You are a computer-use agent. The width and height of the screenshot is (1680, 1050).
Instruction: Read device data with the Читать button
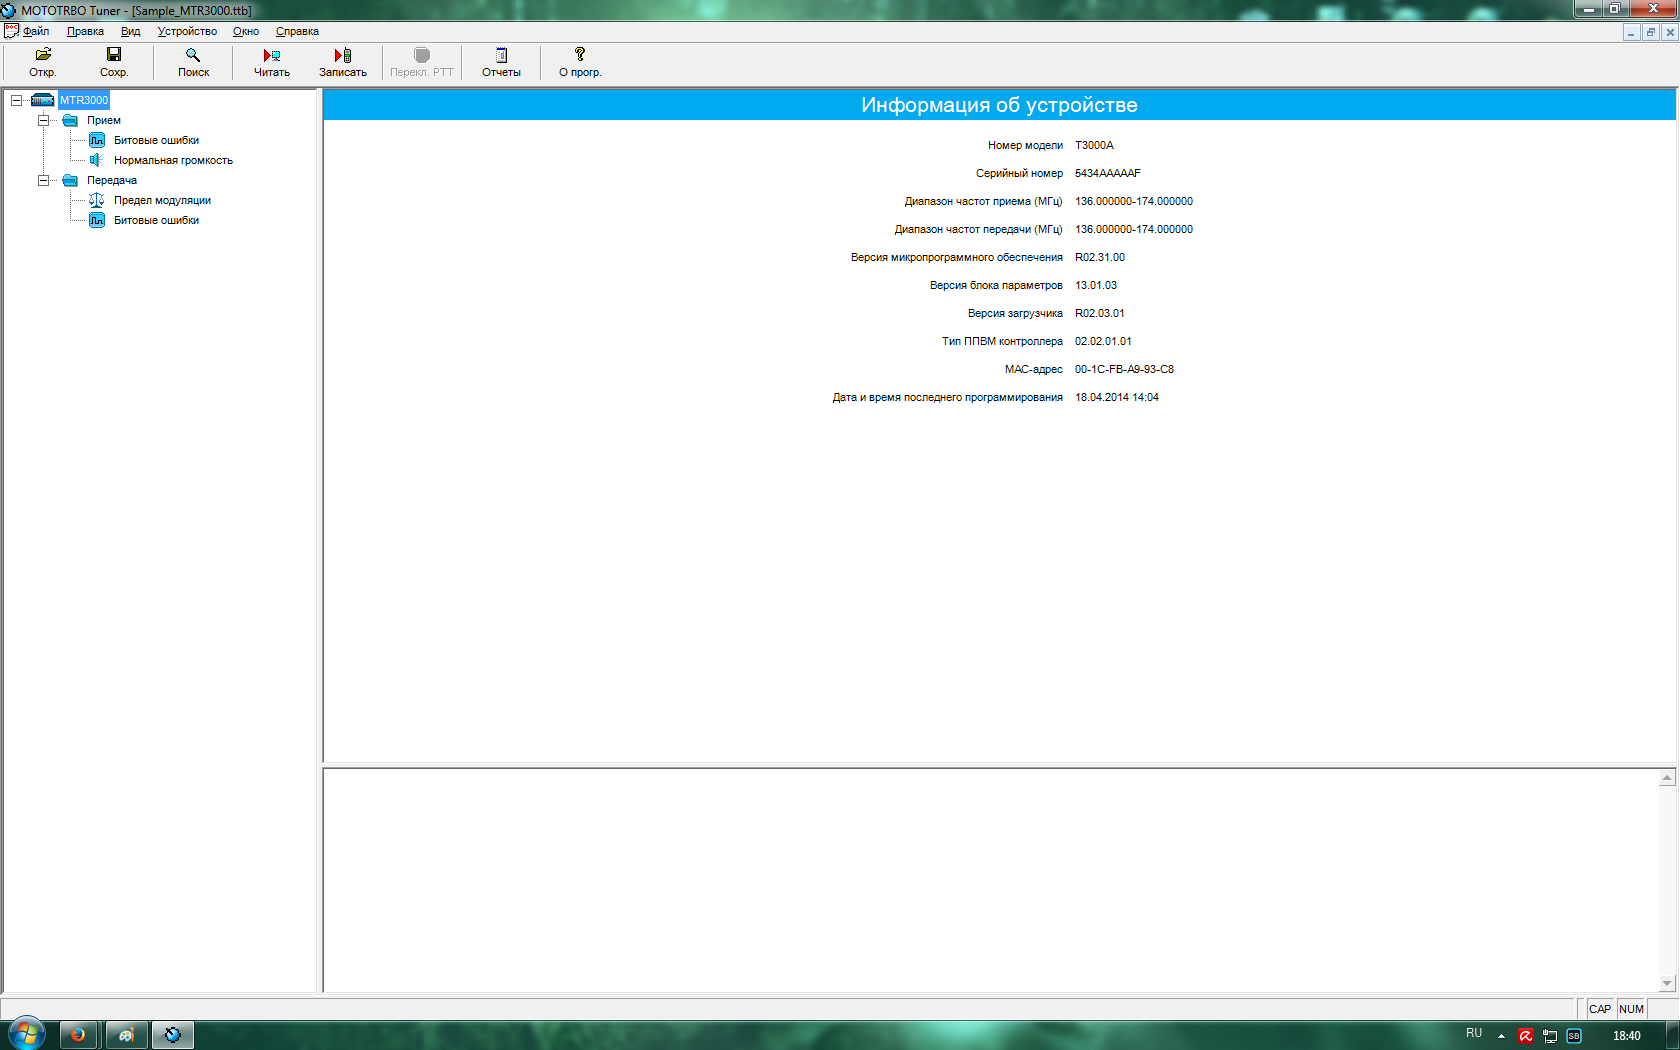point(271,62)
